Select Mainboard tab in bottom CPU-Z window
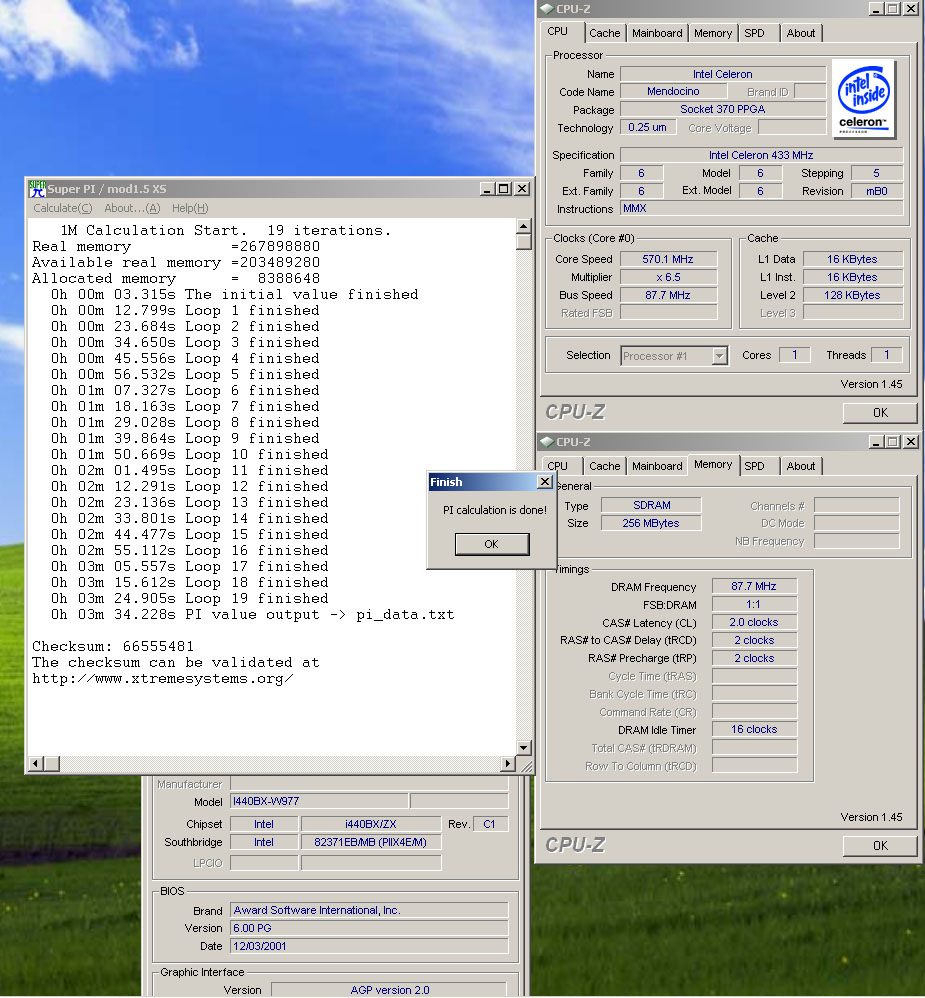 [657, 466]
